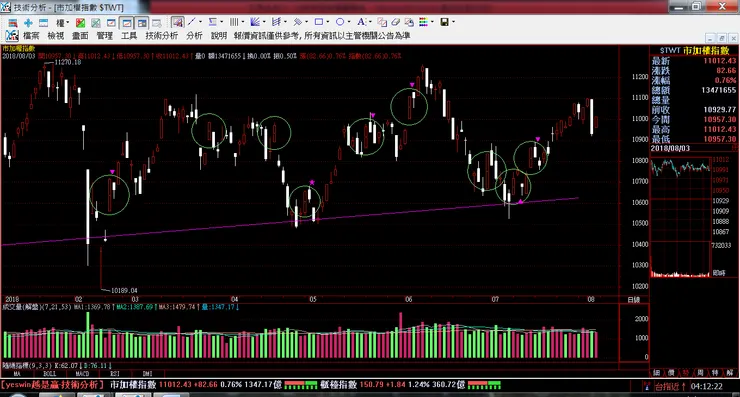
Task: Select the pitchfork channel lines tool
Action: [x=277, y=22]
